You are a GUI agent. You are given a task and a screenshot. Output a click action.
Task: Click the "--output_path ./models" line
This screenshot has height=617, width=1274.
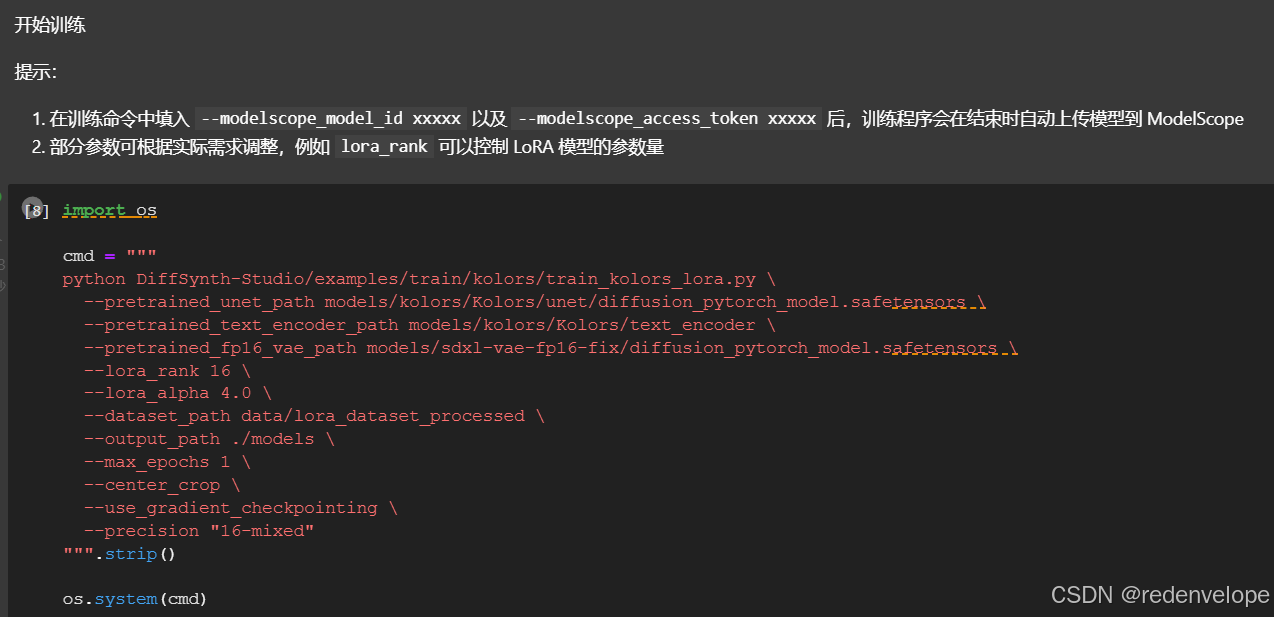click(209, 439)
